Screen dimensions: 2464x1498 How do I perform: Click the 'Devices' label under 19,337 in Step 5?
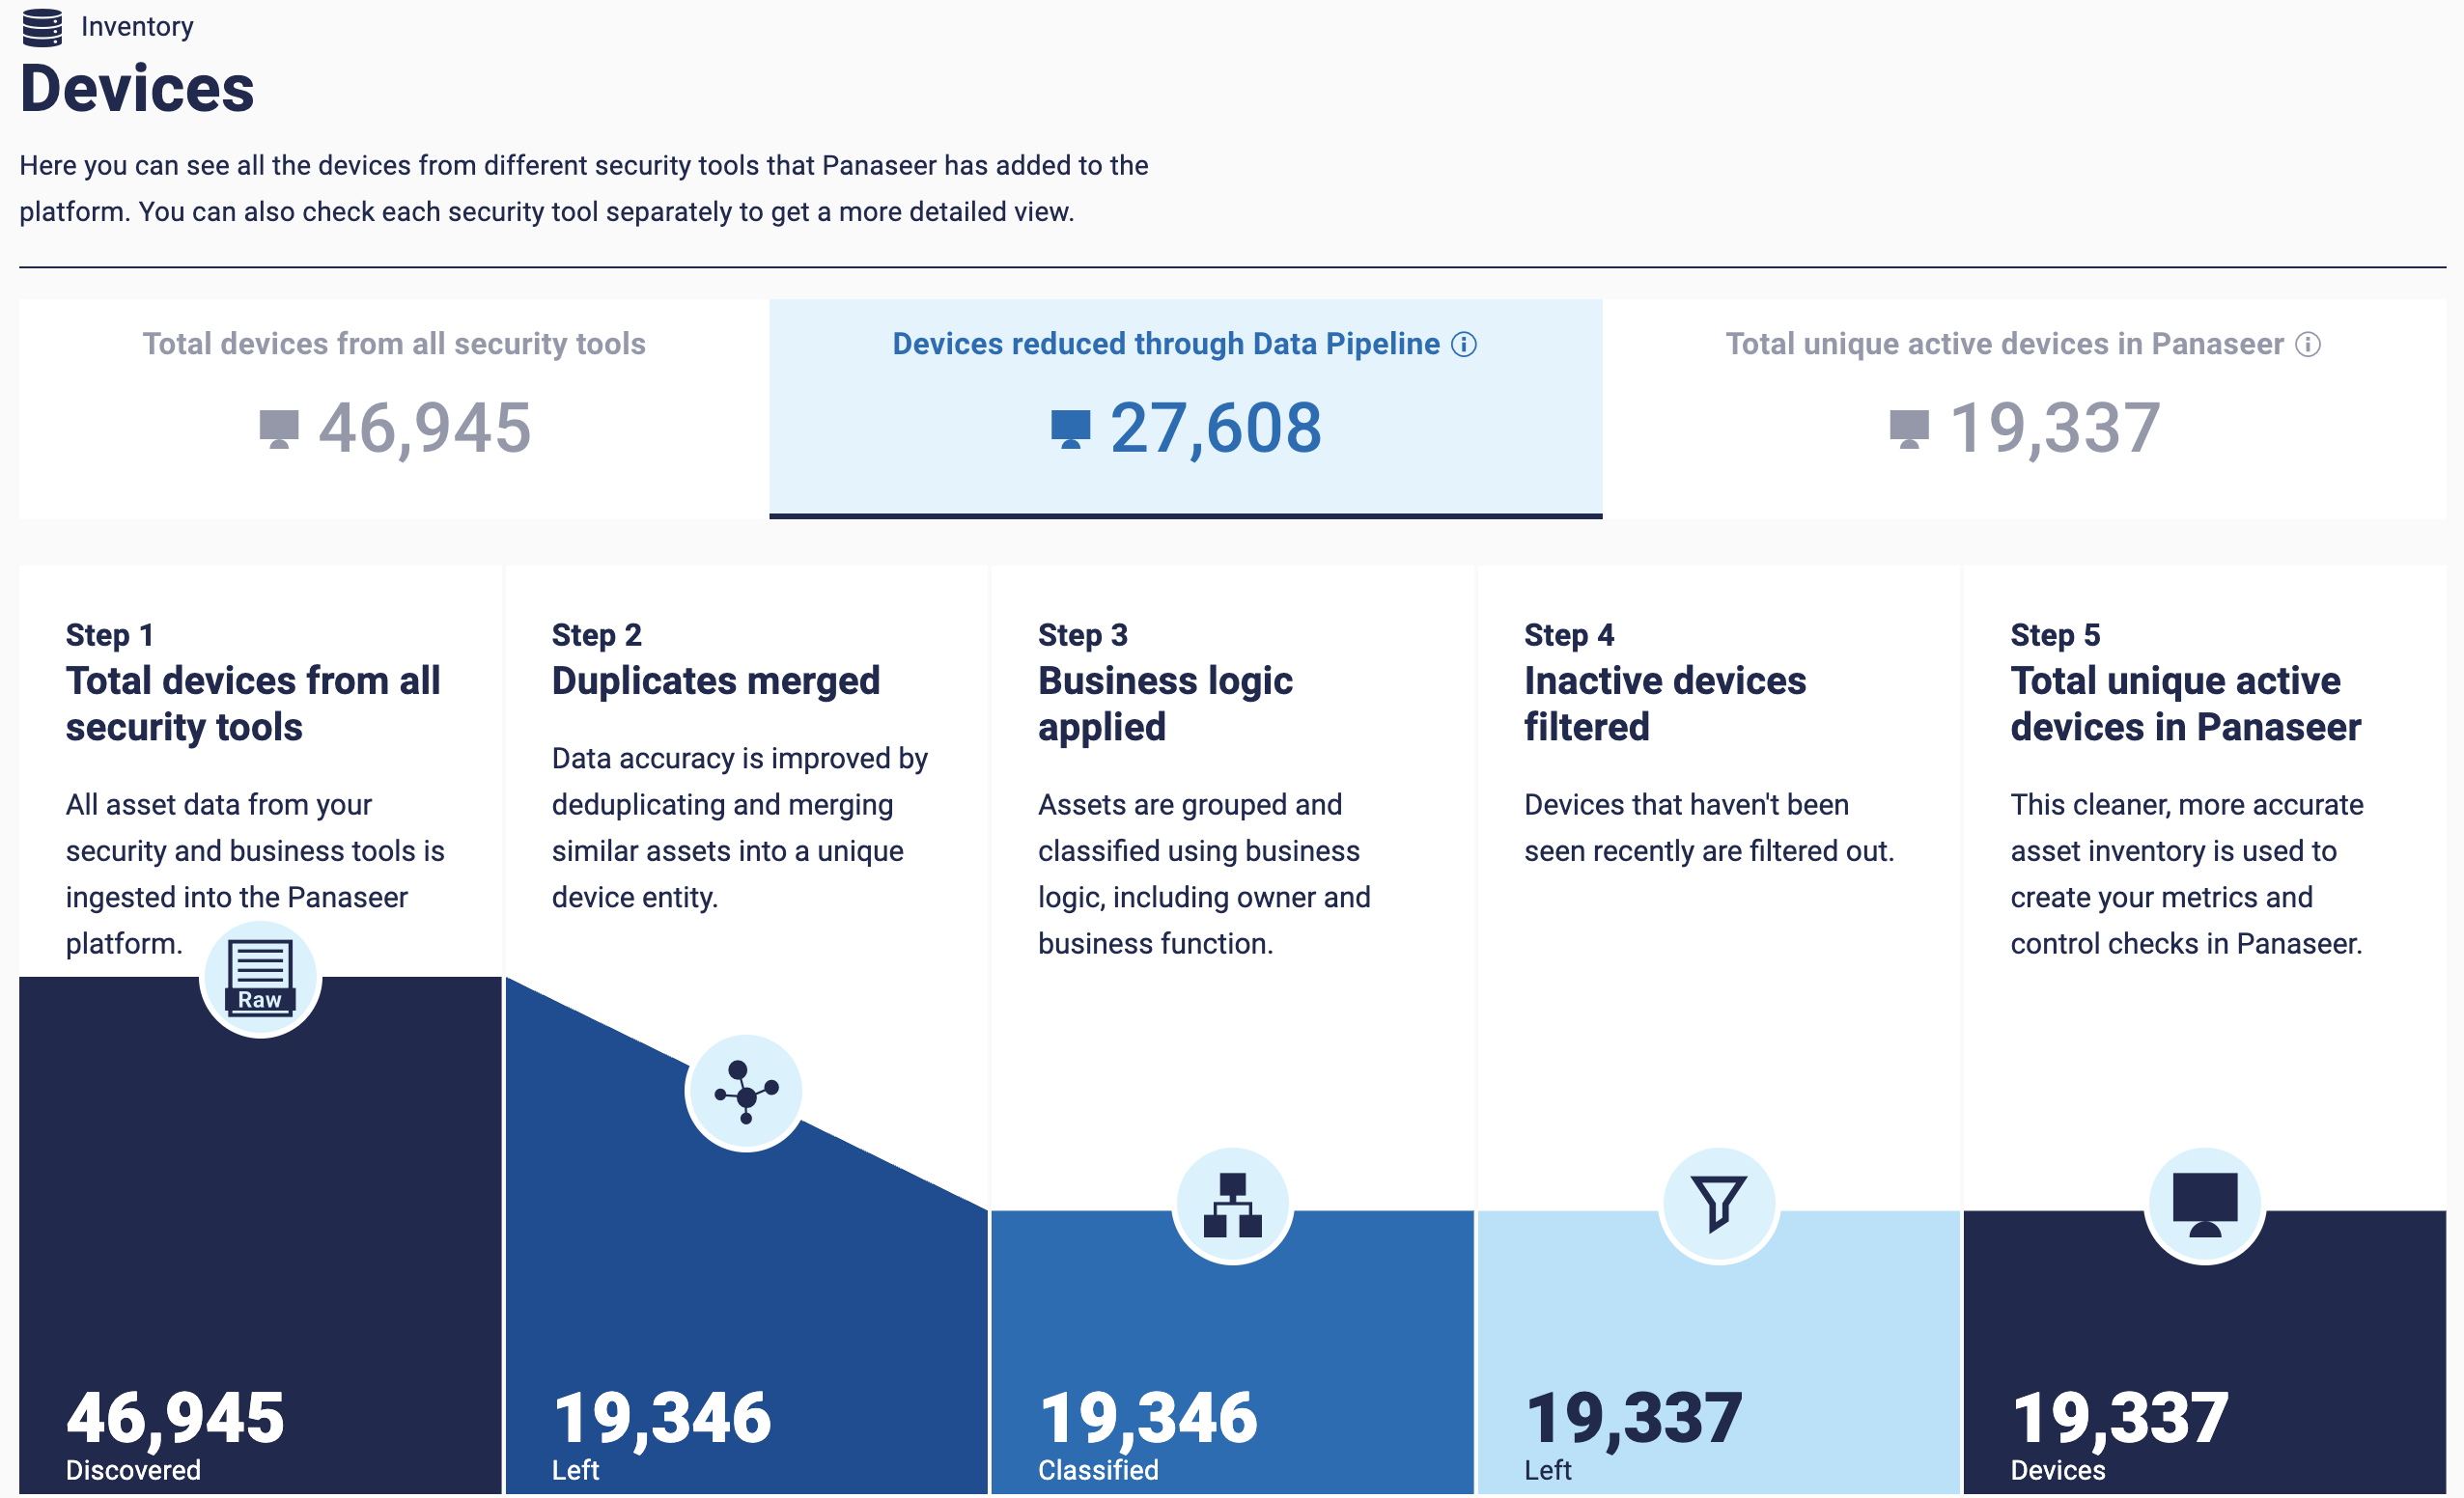click(x=2058, y=1471)
